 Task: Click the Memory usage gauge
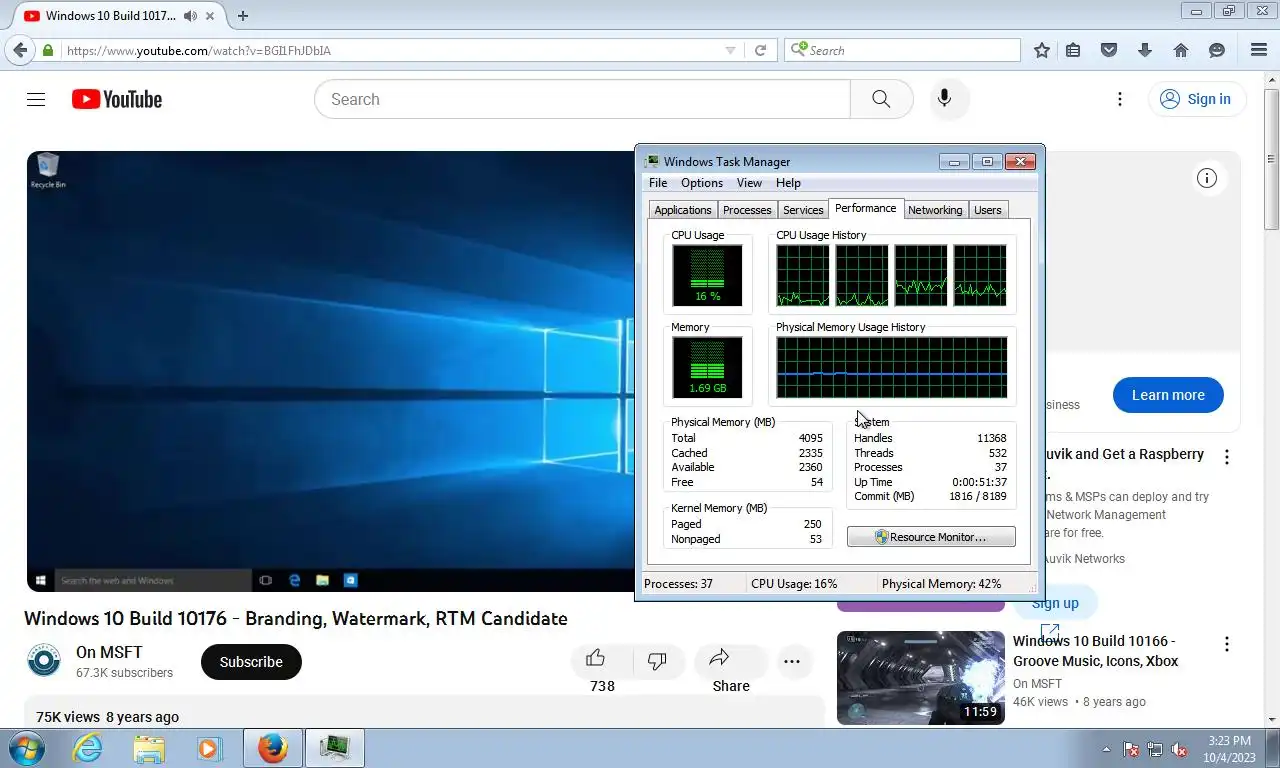707,367
